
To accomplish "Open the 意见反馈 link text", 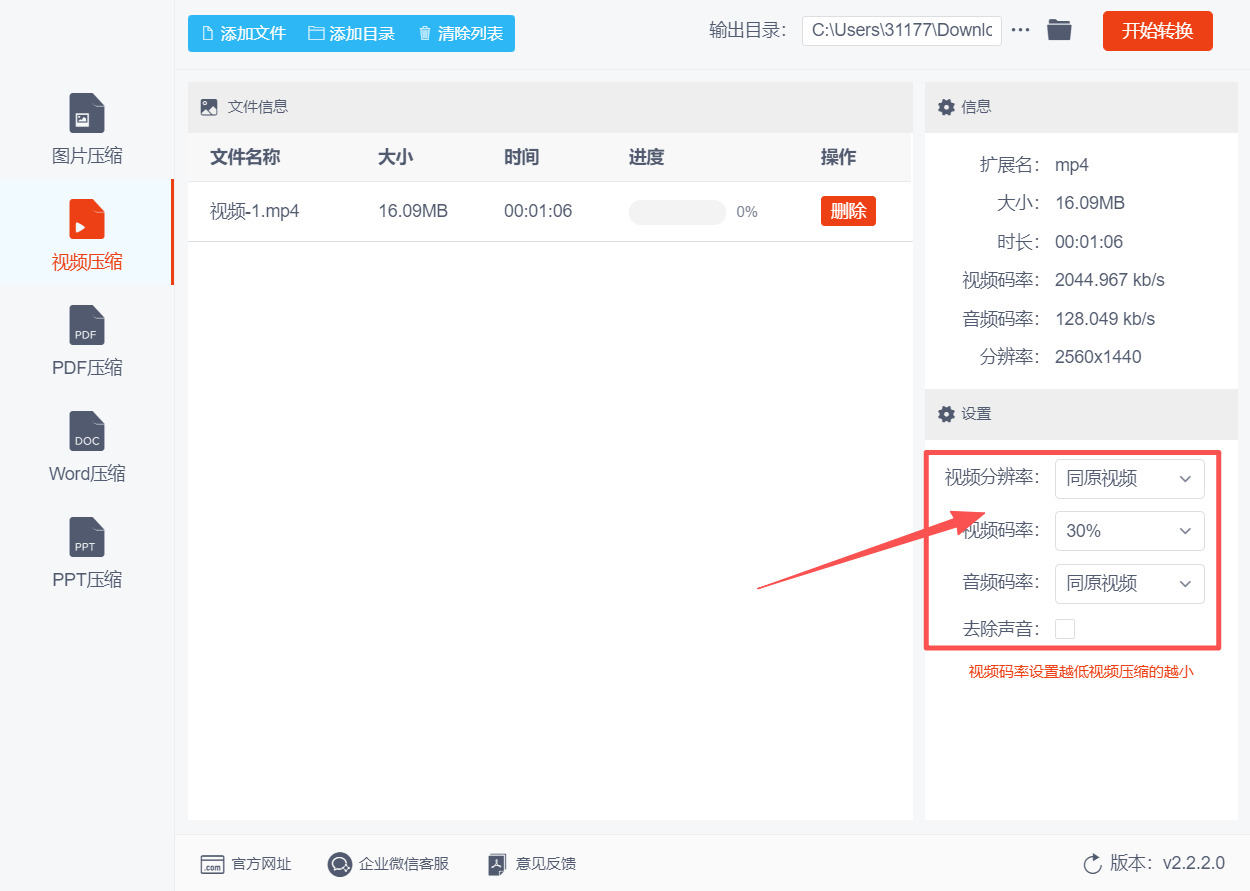I will point(546,864).
